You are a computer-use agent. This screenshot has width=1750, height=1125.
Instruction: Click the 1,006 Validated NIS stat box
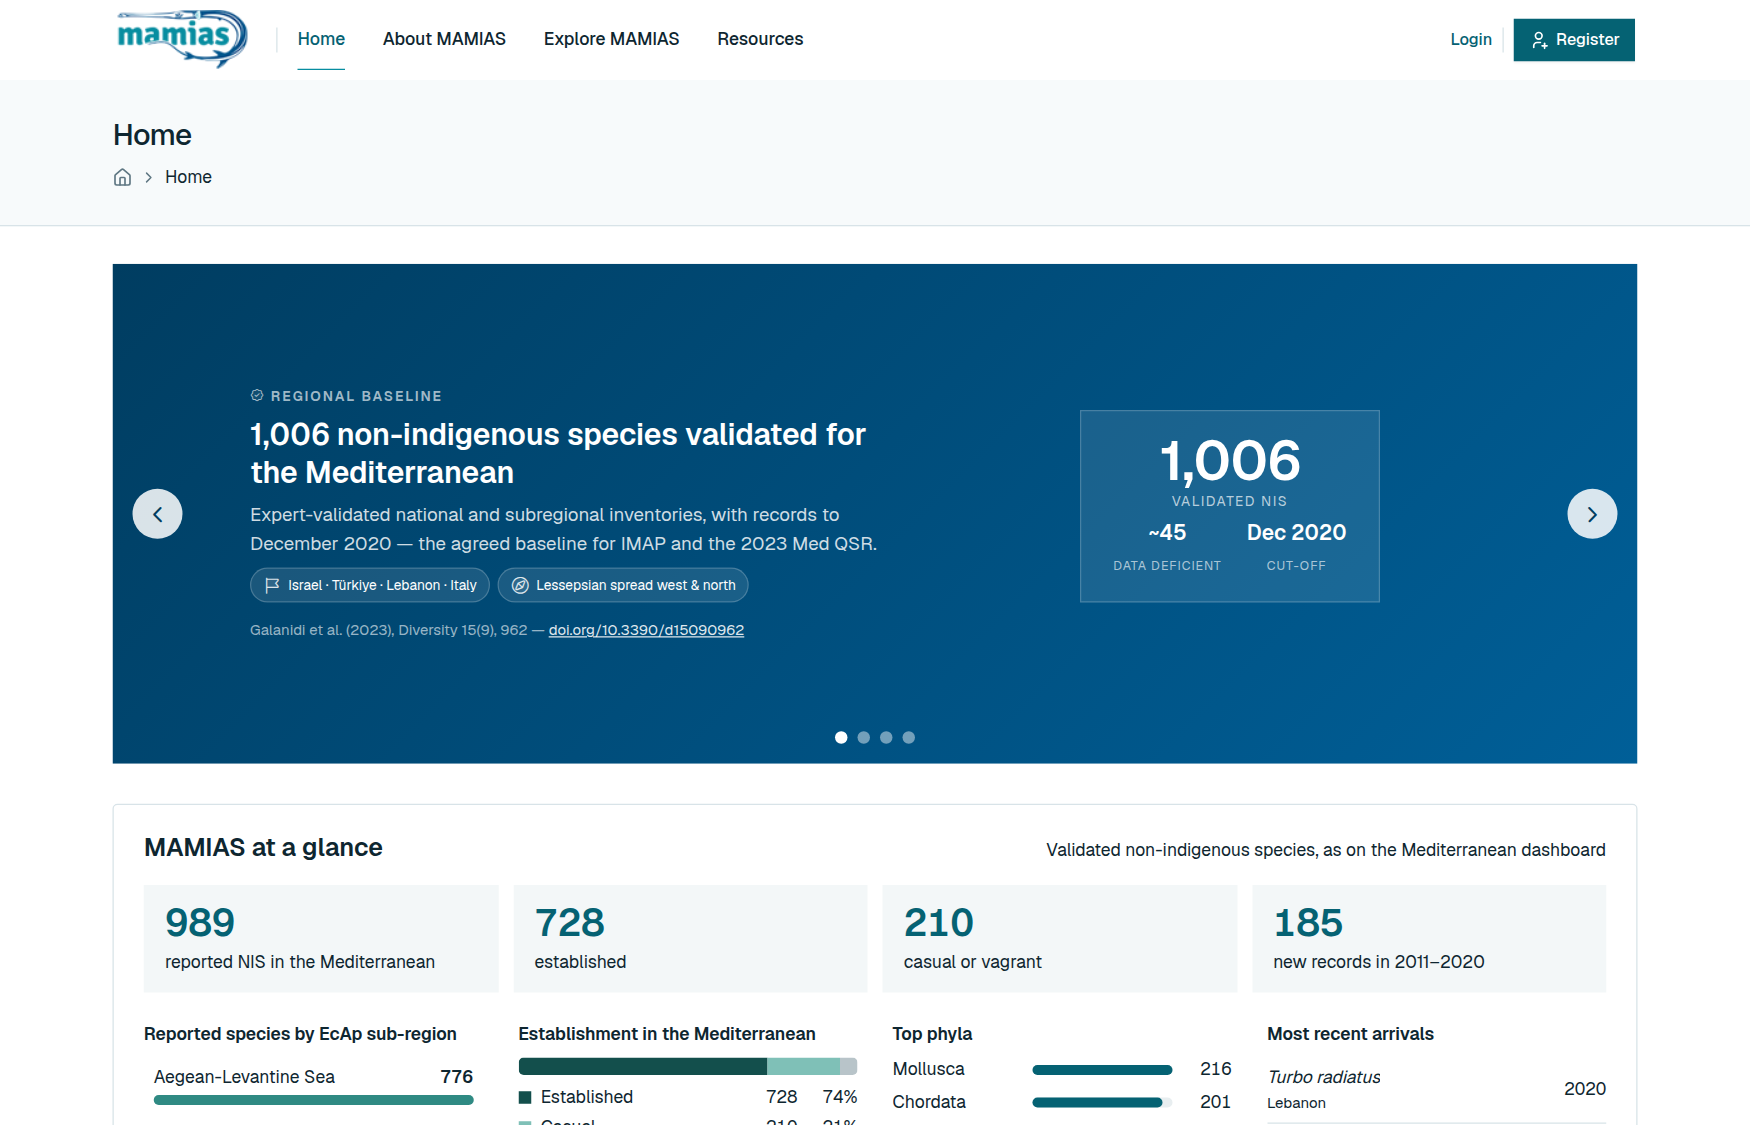tap(1230, 506)
